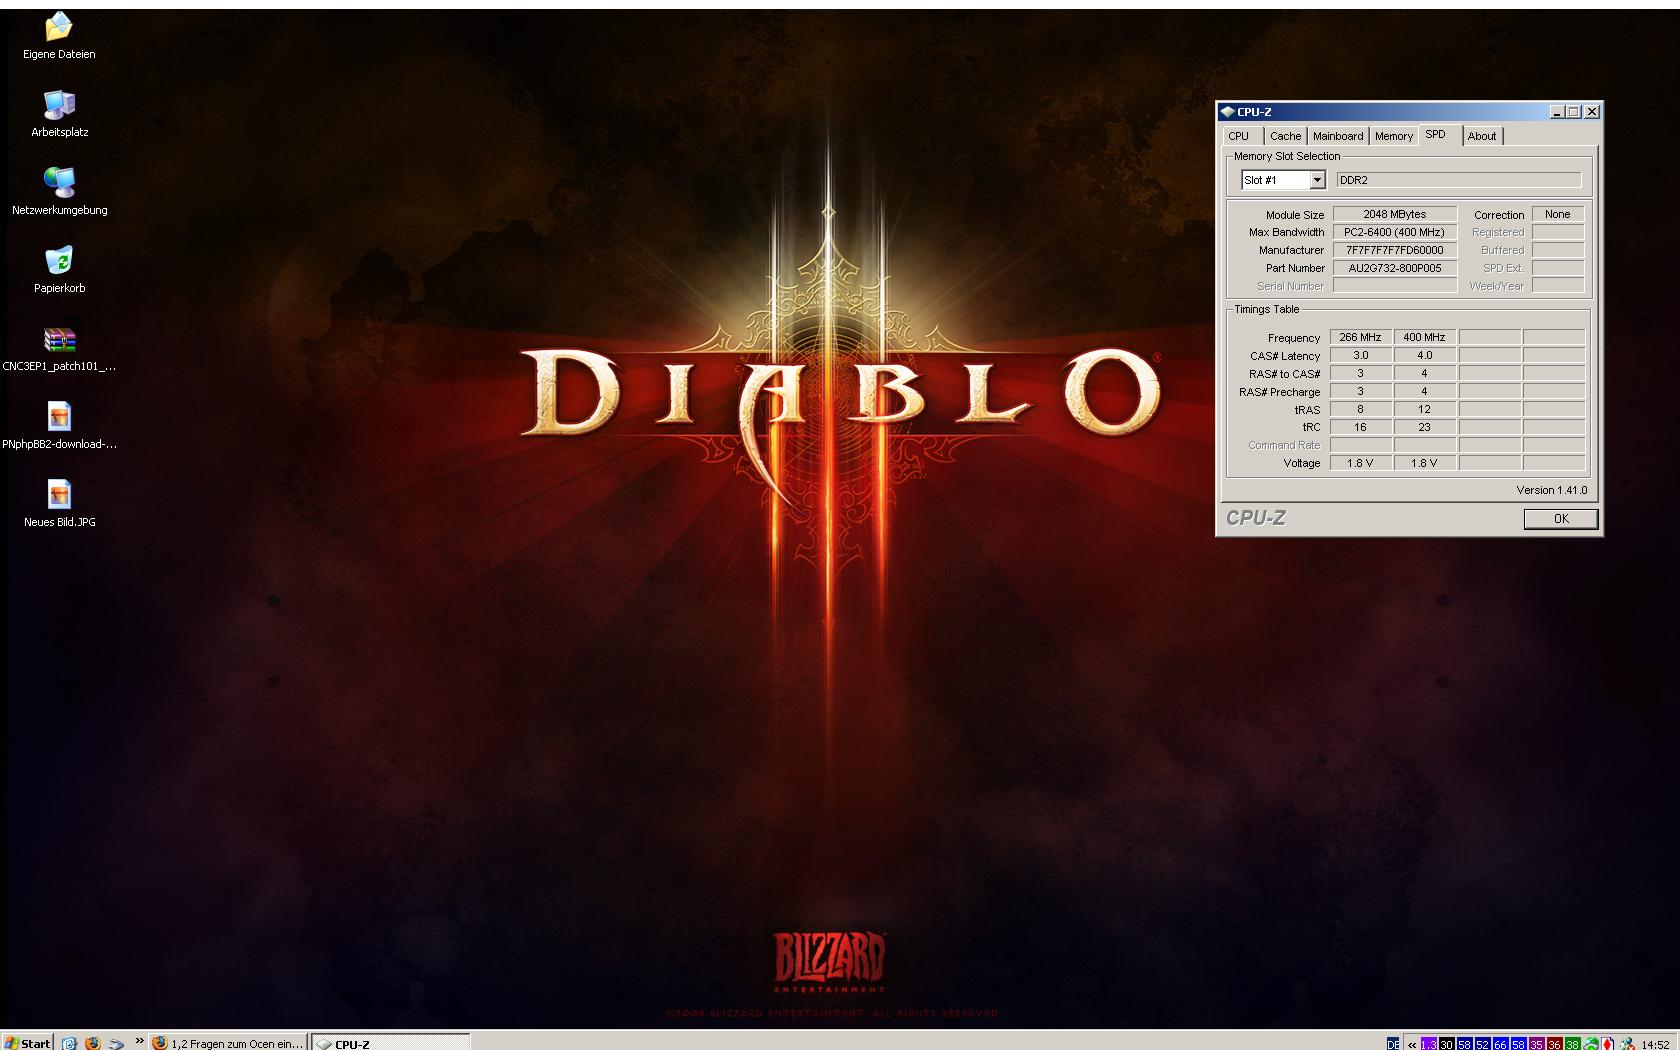Open the About tab
1680x1050 pixels.
[x=1482, y=136]
